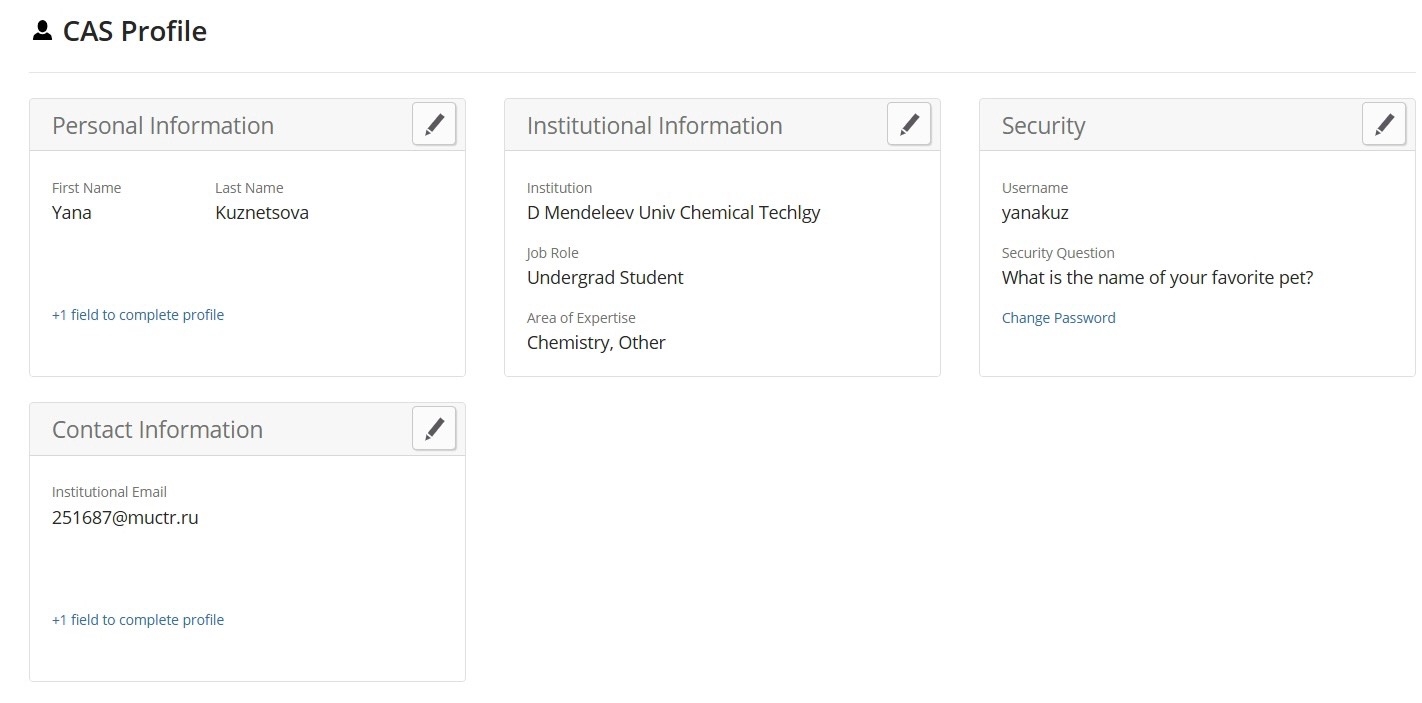
Task: Click Change Password link
Action: (x=1058, y=318)
